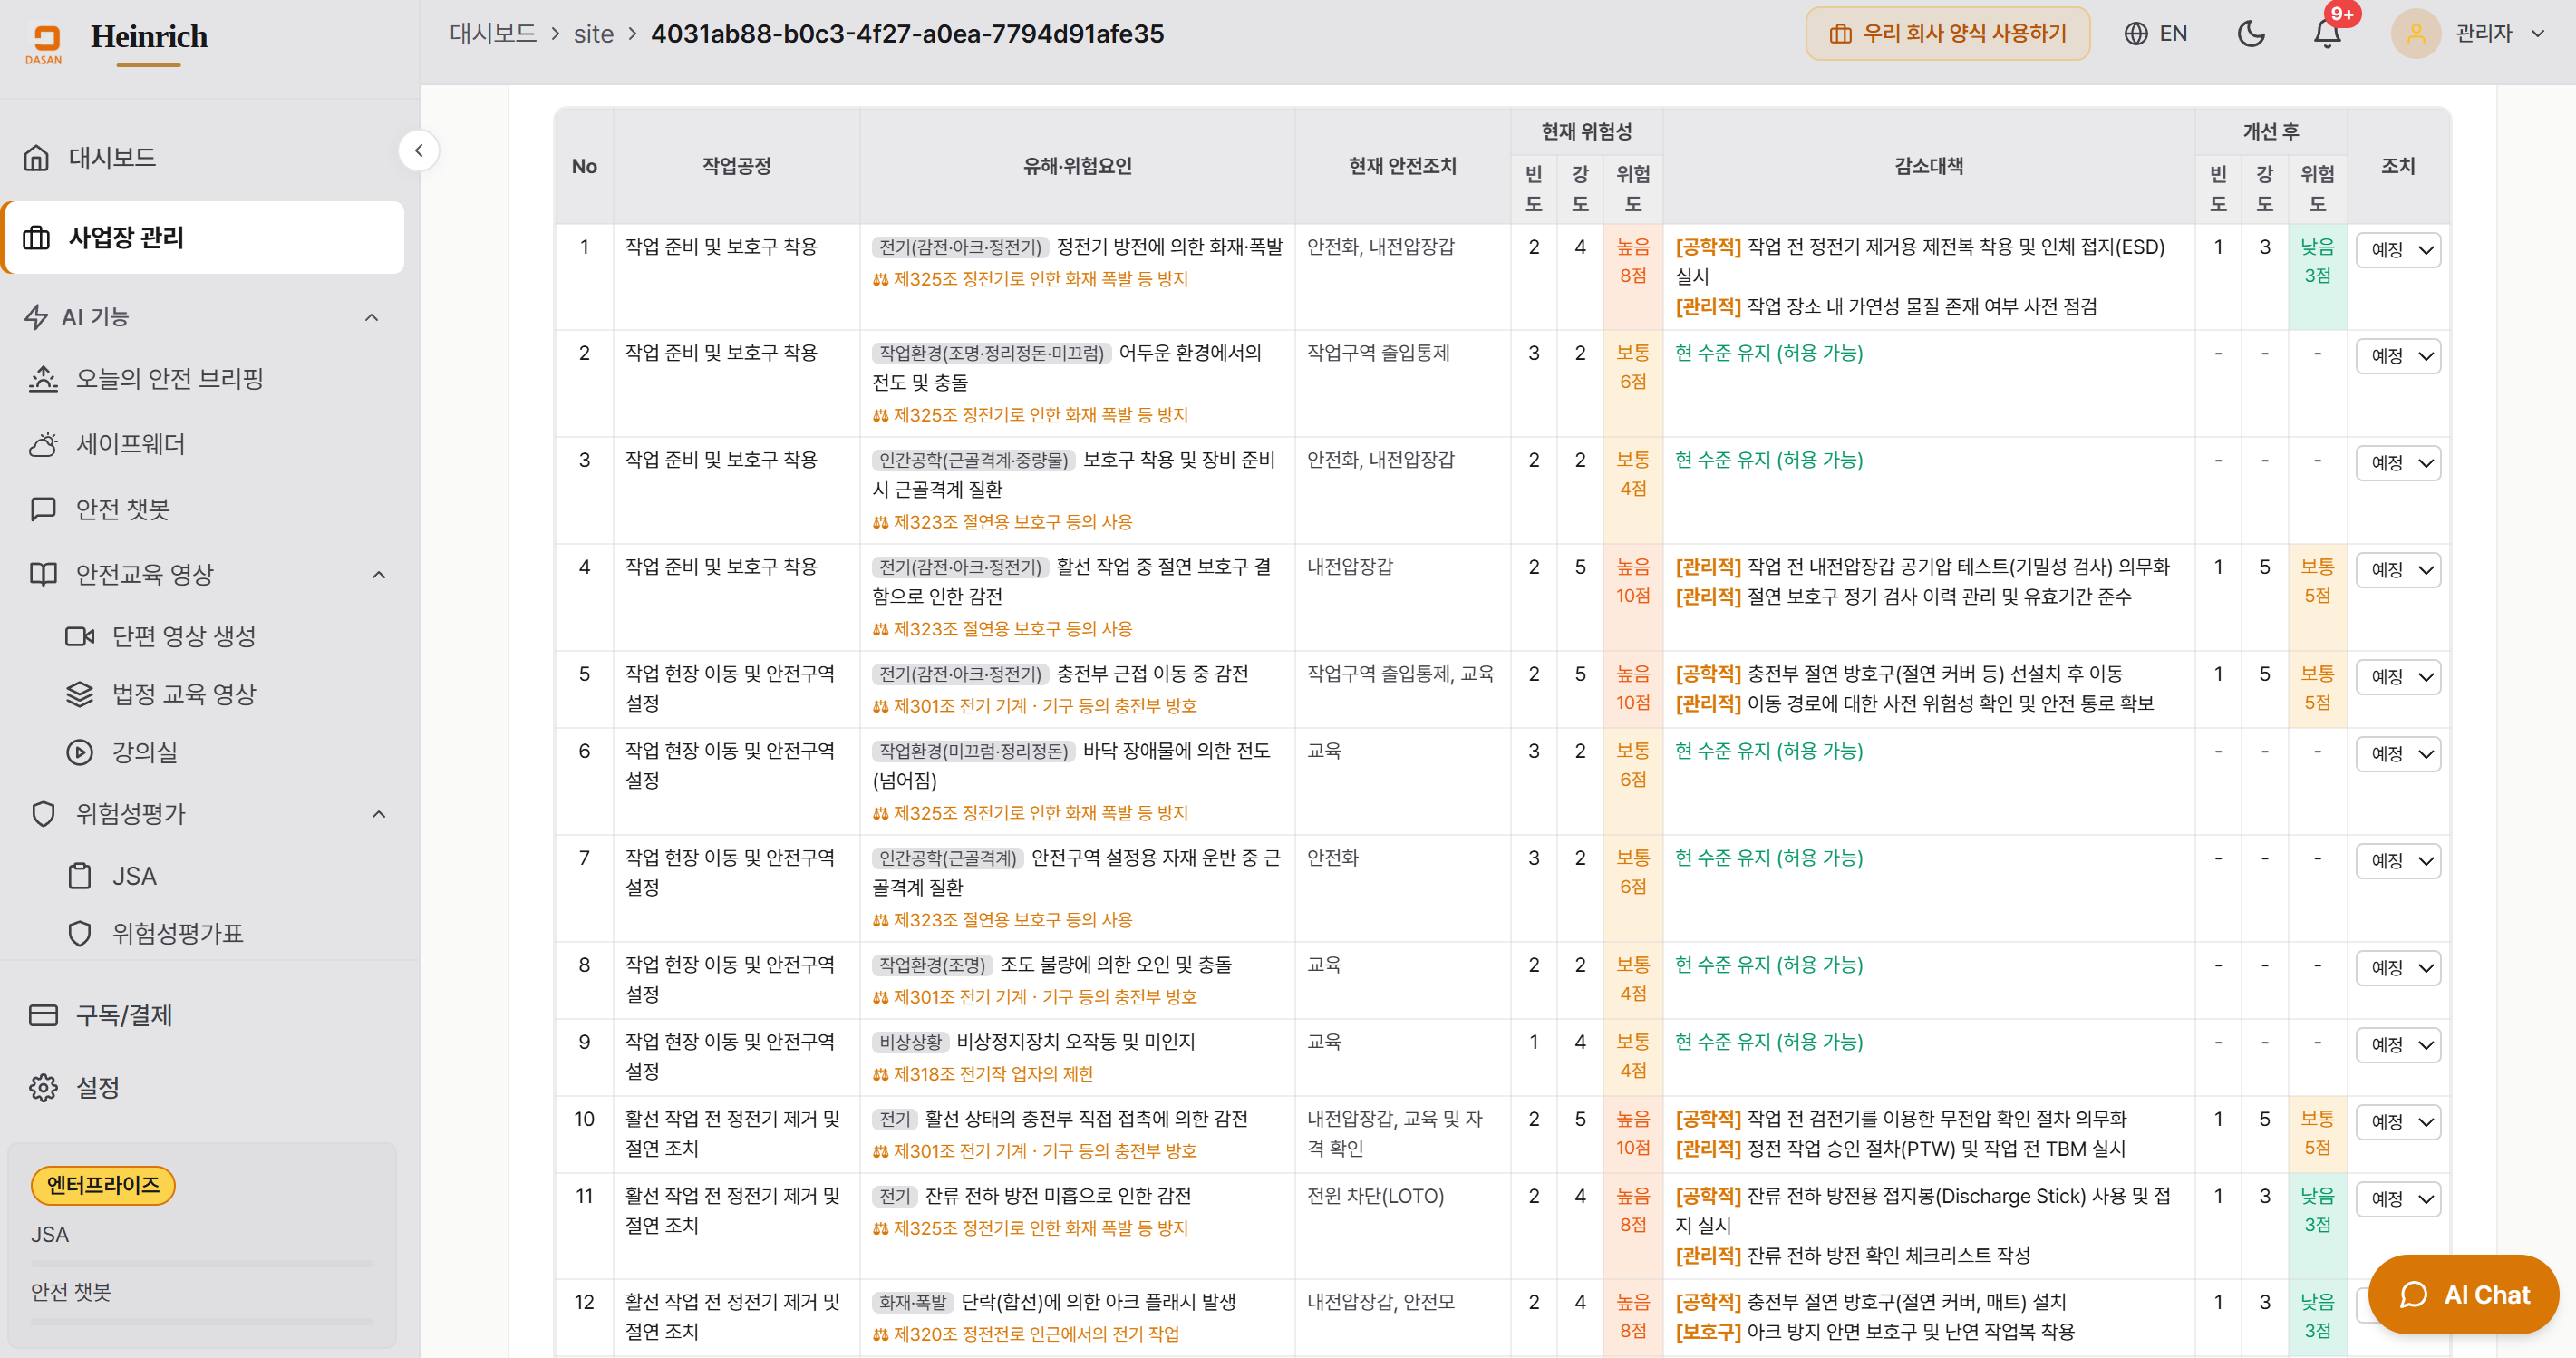
Task: Click law link 제323조 절연용 보호구 in row 3
Action: (1002, 521)
